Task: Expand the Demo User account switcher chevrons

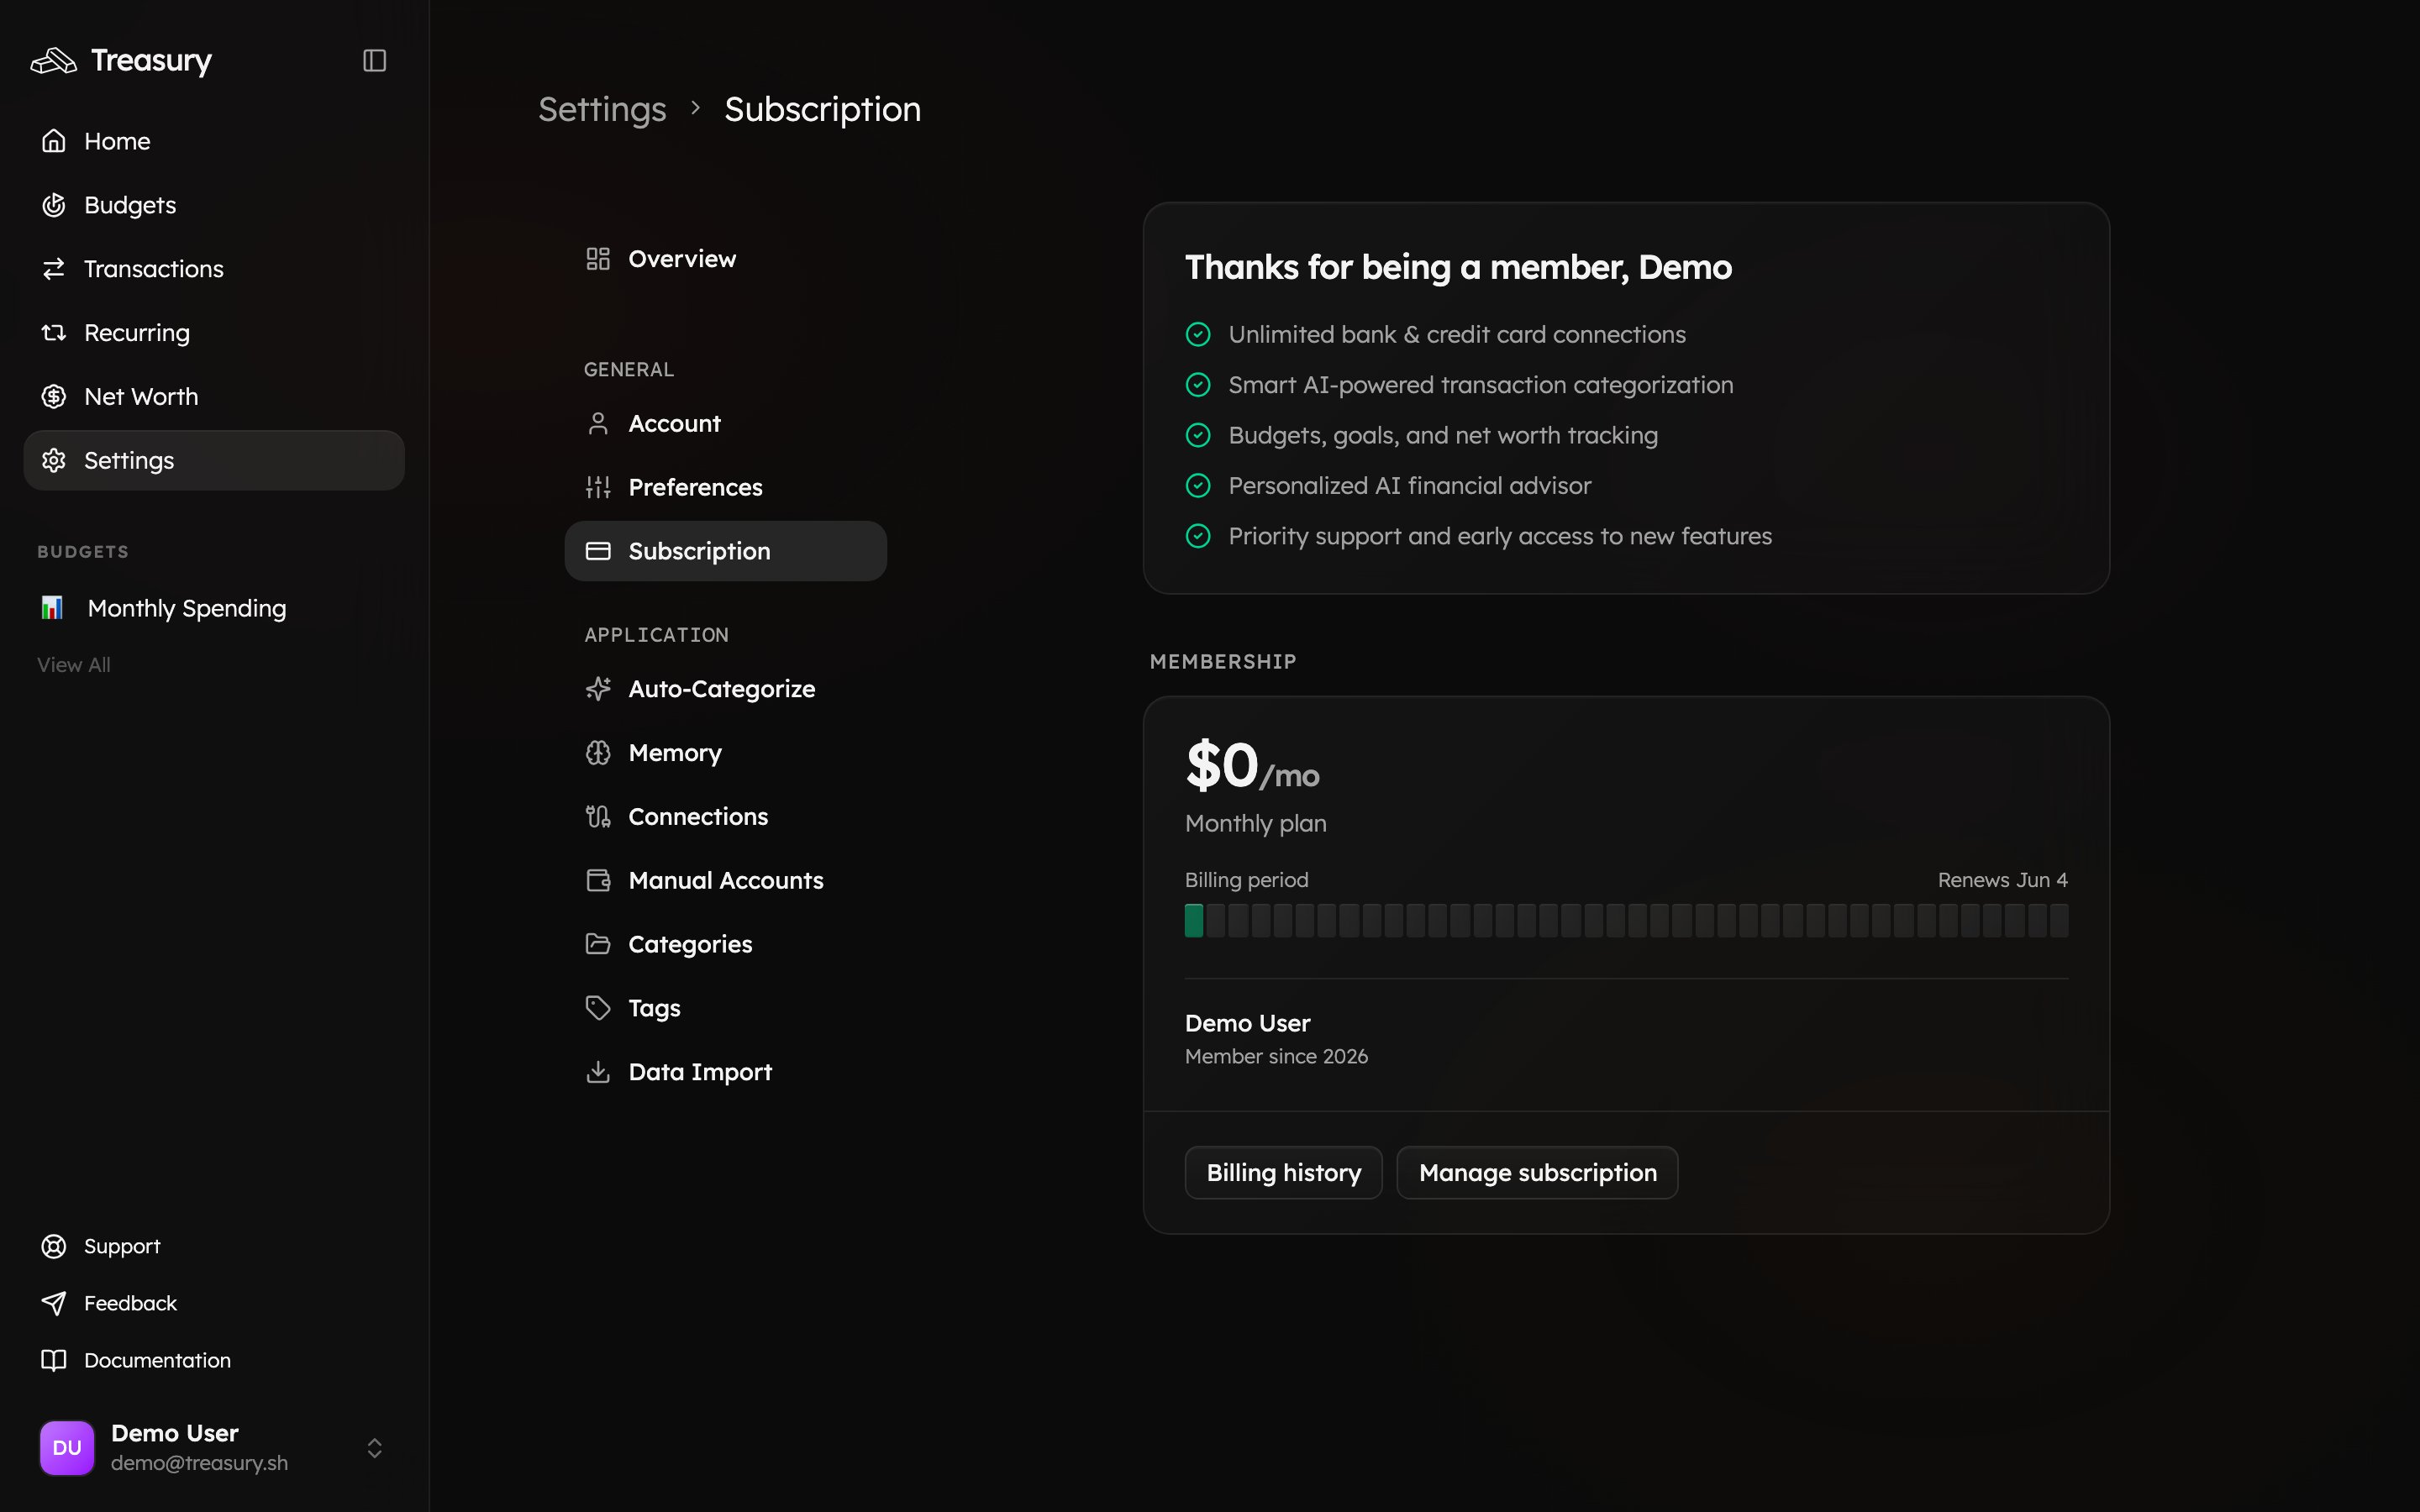Action: coord(374,1448)
